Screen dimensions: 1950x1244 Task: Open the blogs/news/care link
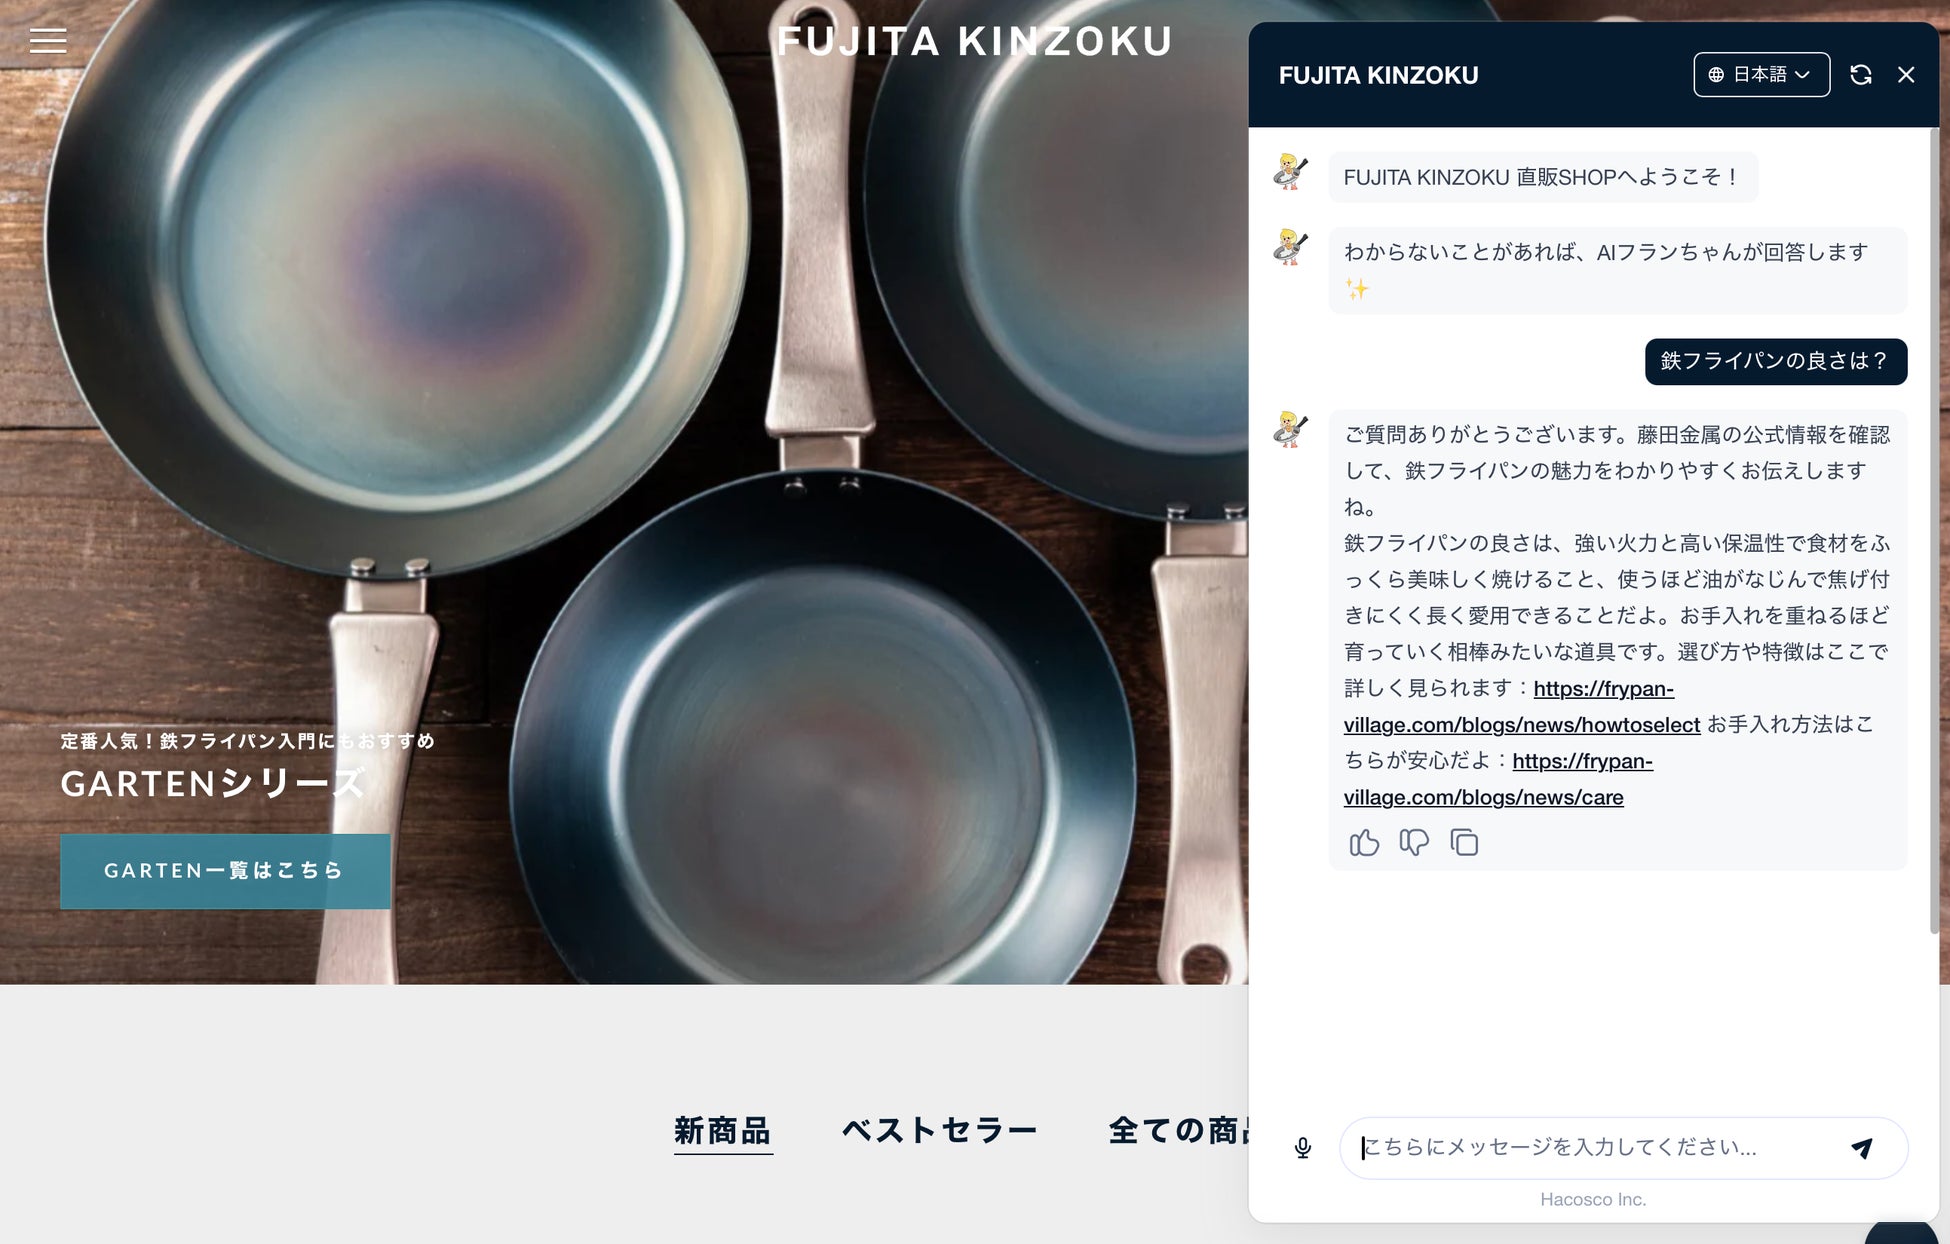click(1483, 798)
